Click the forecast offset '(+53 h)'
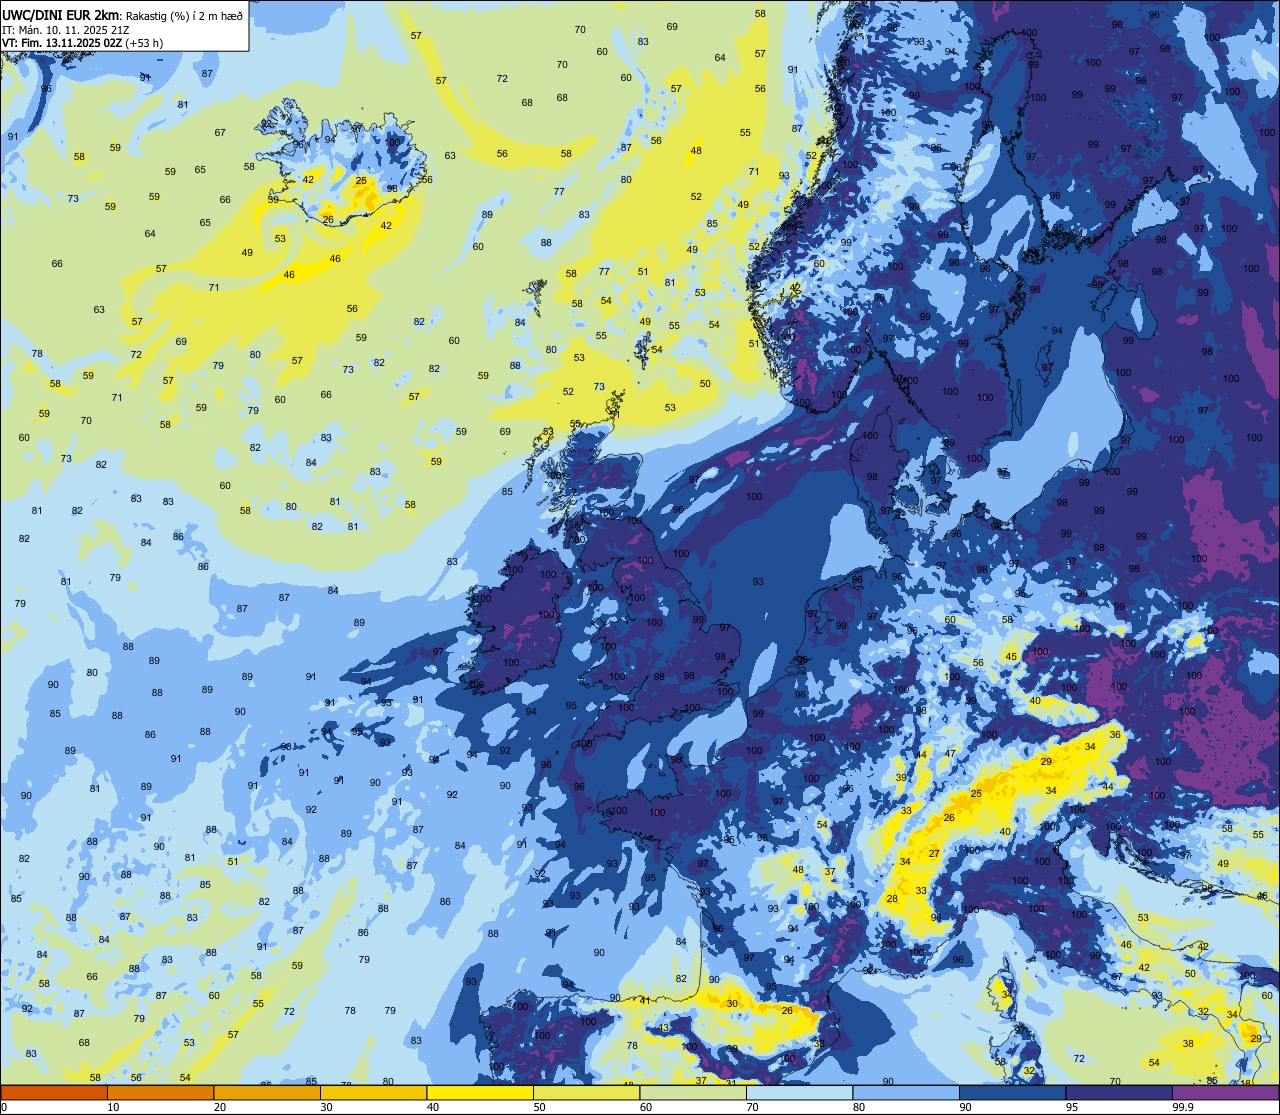The width and height of the screenshot is (1280, 1115). tap(145, 43)
